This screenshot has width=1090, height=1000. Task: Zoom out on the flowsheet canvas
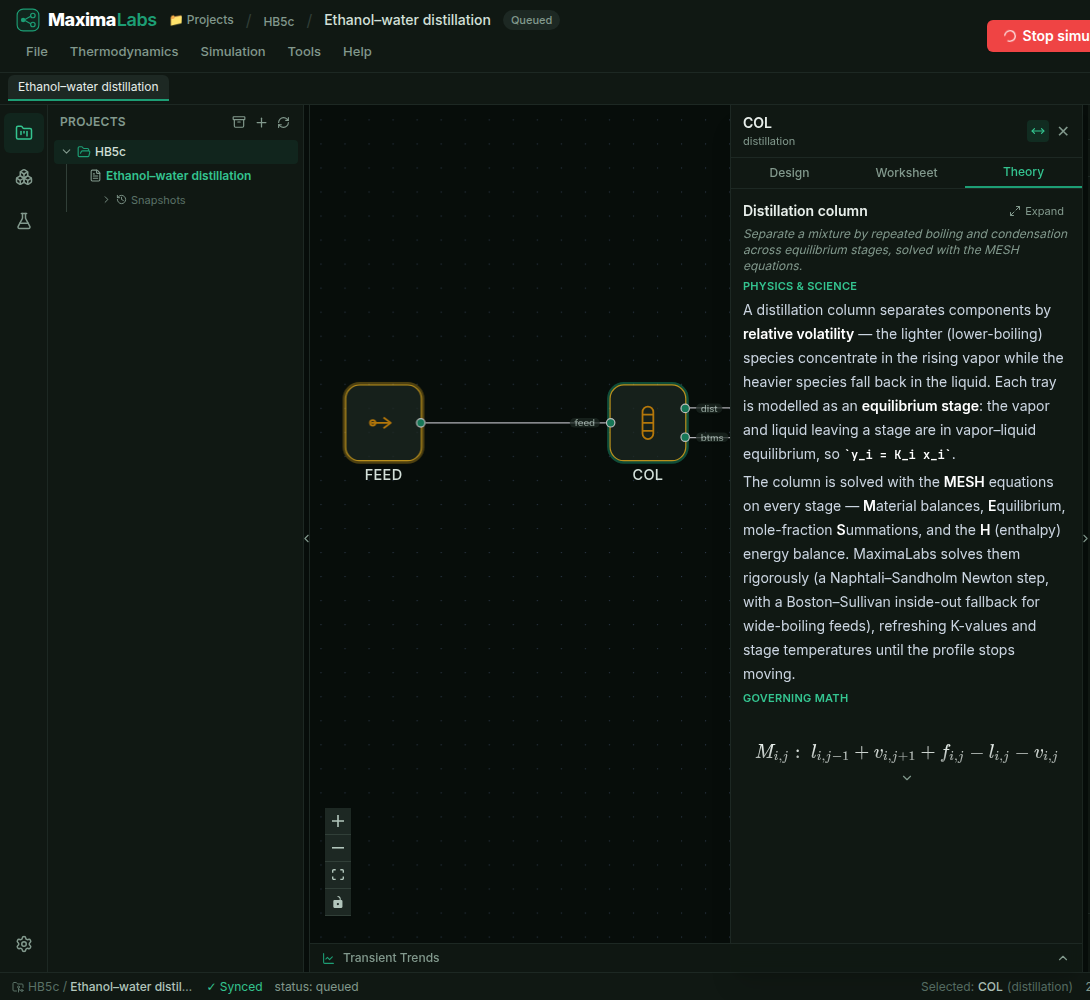(338, 848)
